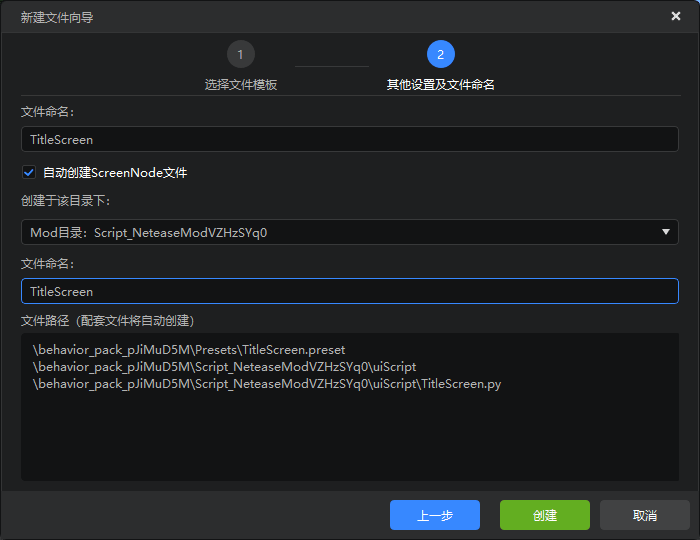Select the 其他设置及文件命名 step label
The height and width of the screenshot is (540, 700).
pyautogui.click(x=441, y=85)
